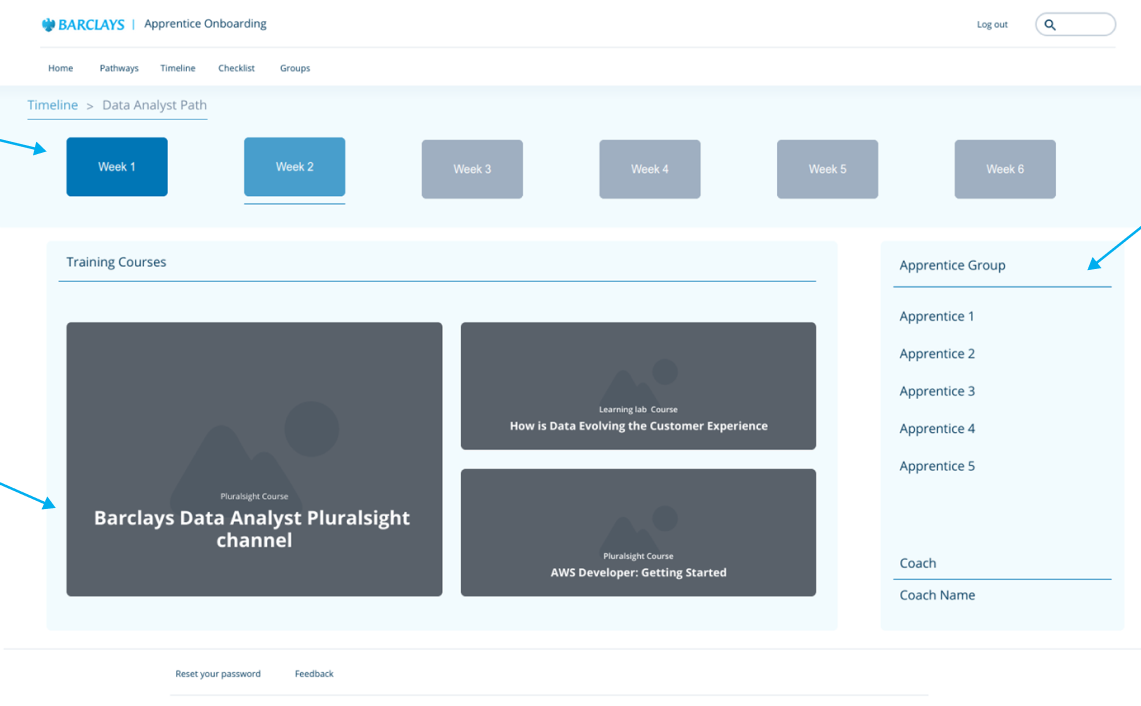The height and width of the screenshot is (706, 1141).
Task: Open the Home menu item
Action: coord(60,68)
